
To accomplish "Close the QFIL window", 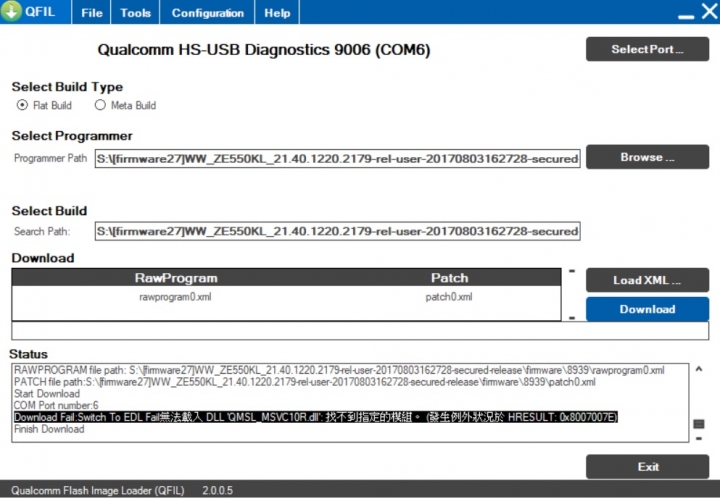I will (709, 11).
